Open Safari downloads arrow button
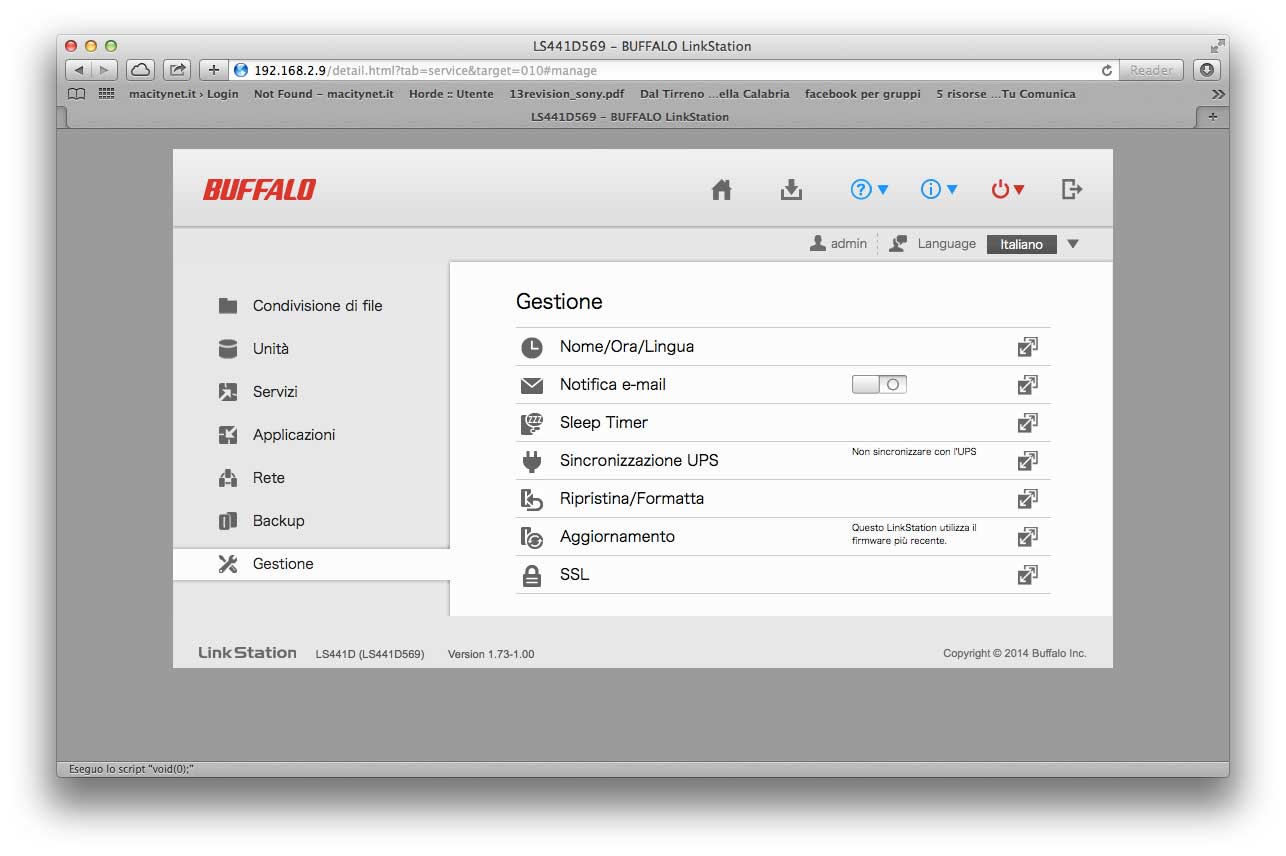1286x856 pixels. [x=1207, y=70]
